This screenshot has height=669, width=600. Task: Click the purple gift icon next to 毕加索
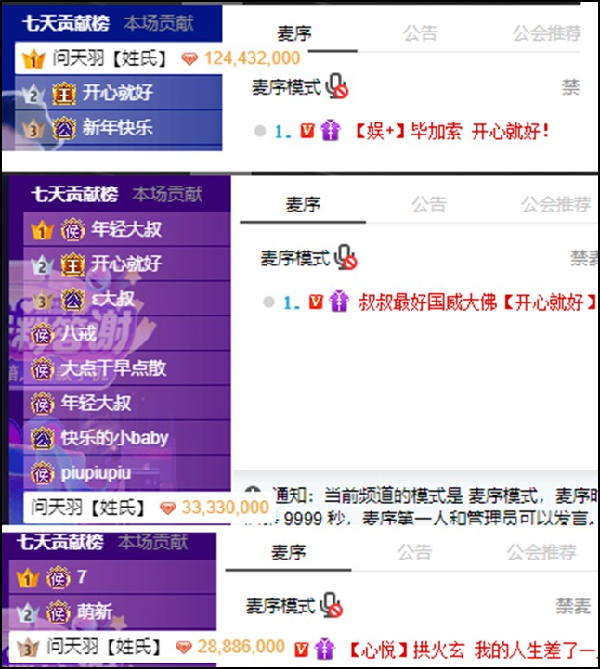click(330, 131)
